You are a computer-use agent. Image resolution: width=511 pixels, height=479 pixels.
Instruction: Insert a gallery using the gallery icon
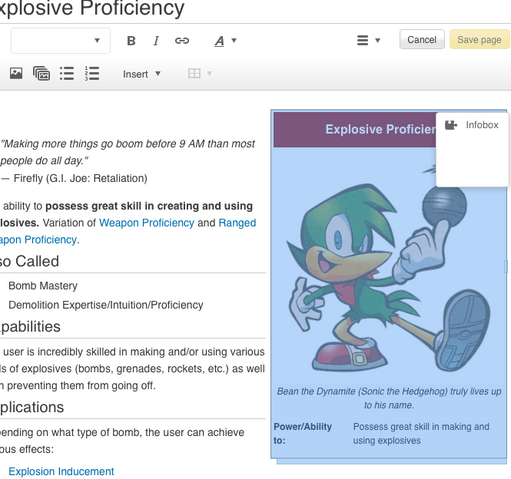pyautogui.click(x=41, y=73)
